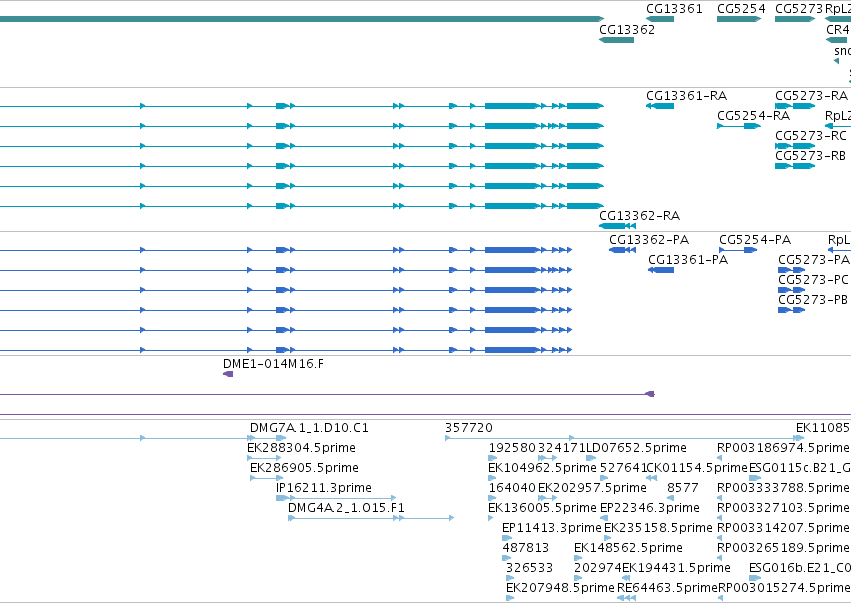Select the CG5273-PC protein label

813,280
